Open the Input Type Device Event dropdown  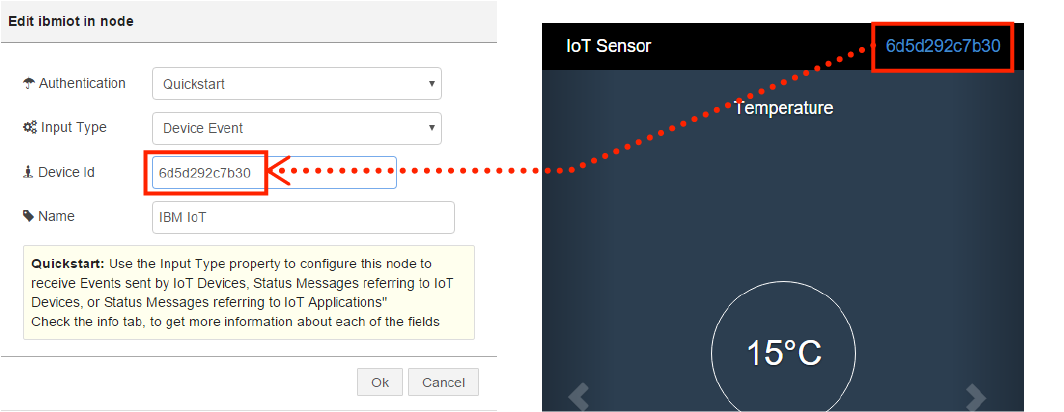click(297, 128)
